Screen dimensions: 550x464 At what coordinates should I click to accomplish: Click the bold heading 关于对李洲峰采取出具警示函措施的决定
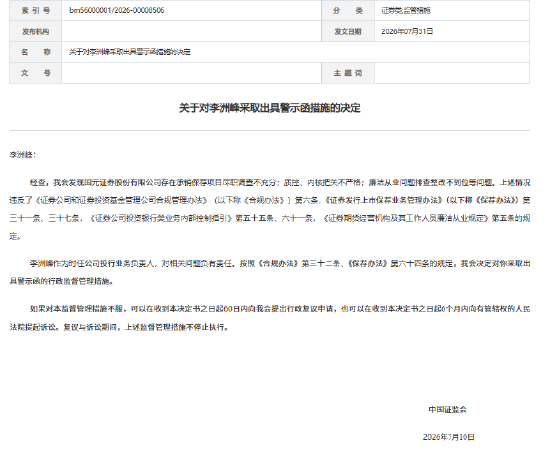[x=270, y=108]
